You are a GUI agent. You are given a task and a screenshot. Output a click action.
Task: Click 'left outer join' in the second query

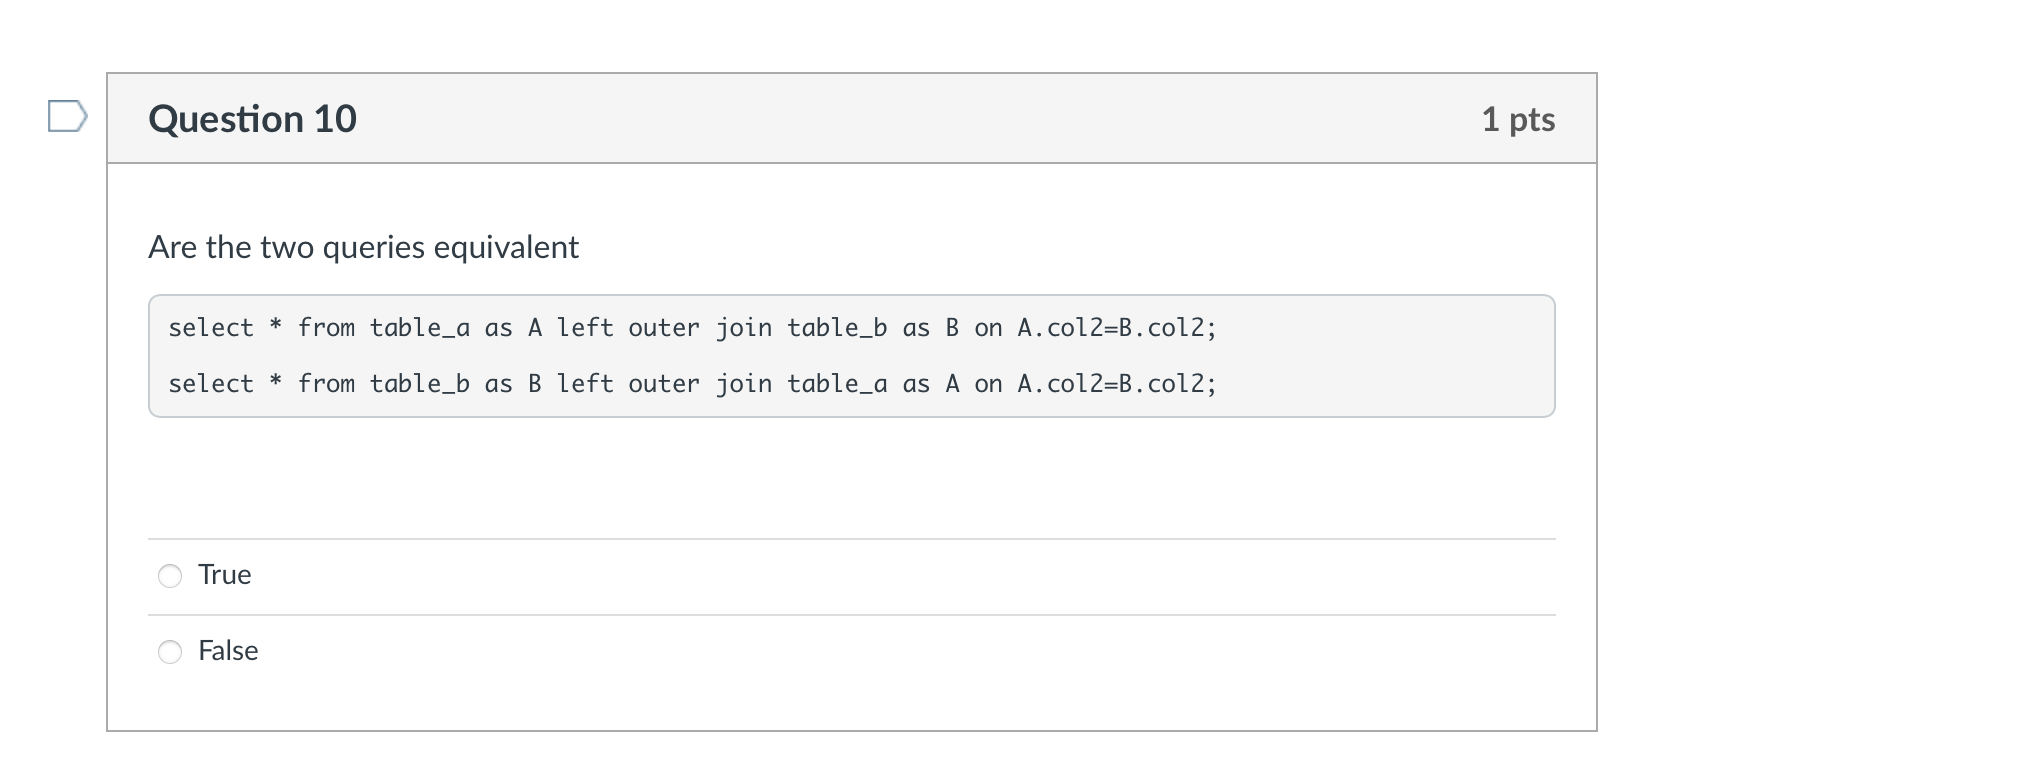pyautogui.click(x=664, y=384)
